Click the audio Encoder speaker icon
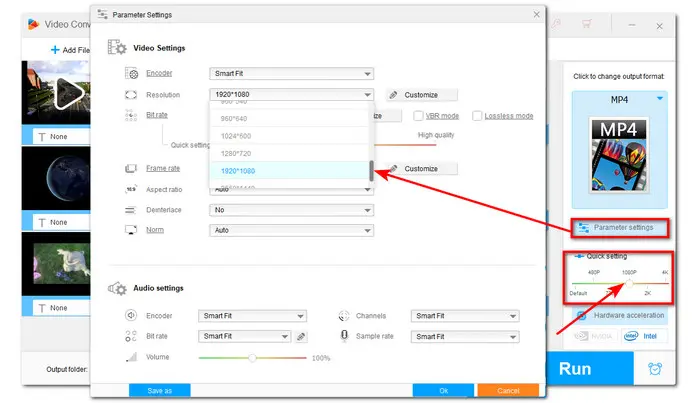The height and width of the screenshot is (403, 700). (131, 316)
